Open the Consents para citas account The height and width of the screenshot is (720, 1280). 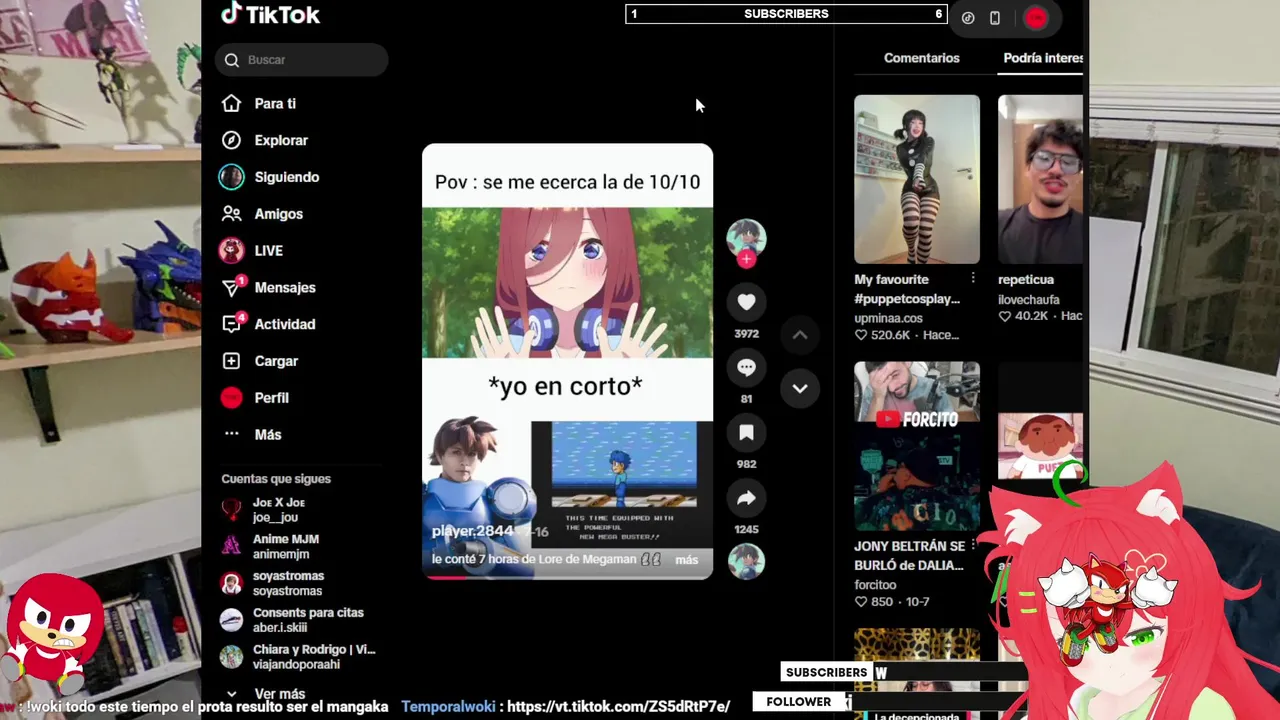298,620
